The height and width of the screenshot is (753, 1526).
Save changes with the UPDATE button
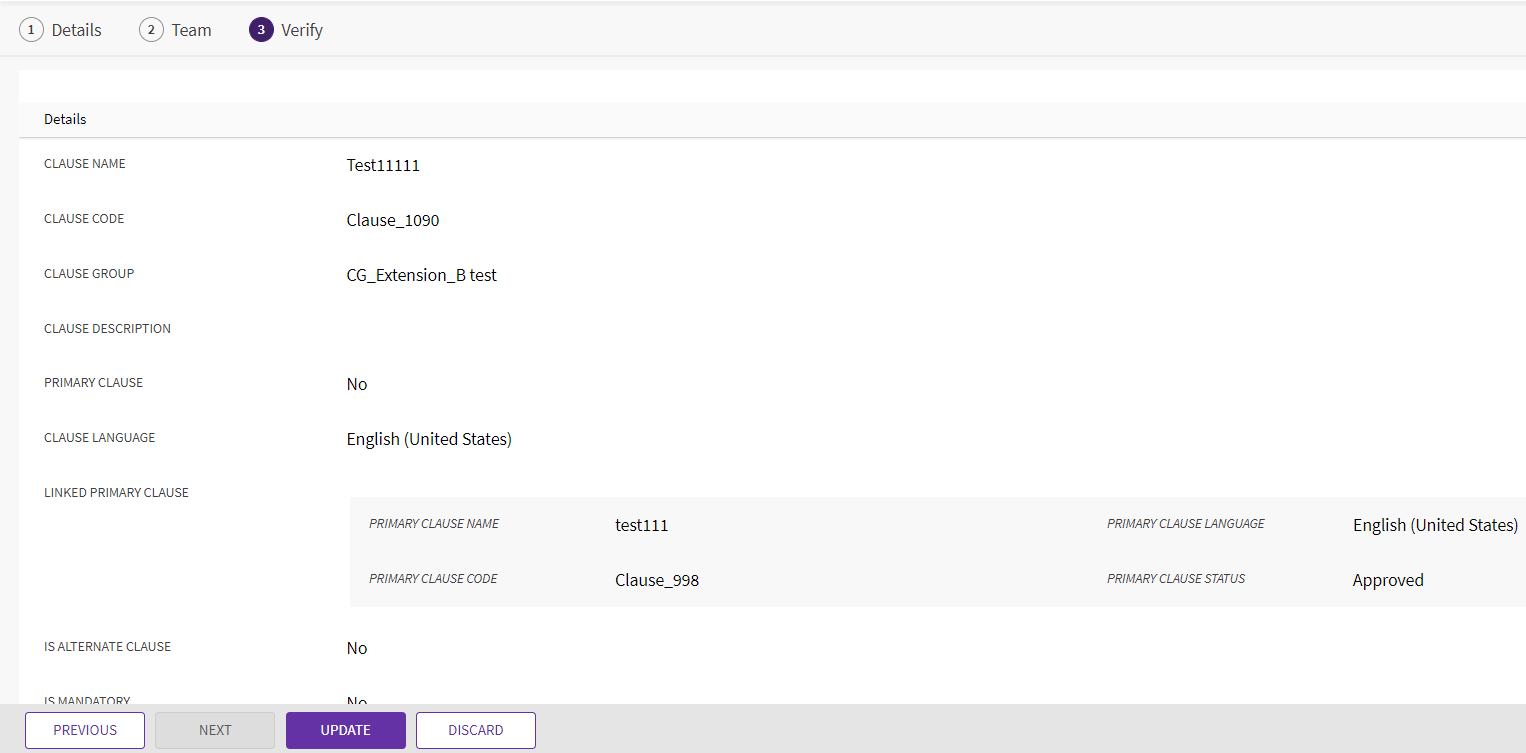345,730
